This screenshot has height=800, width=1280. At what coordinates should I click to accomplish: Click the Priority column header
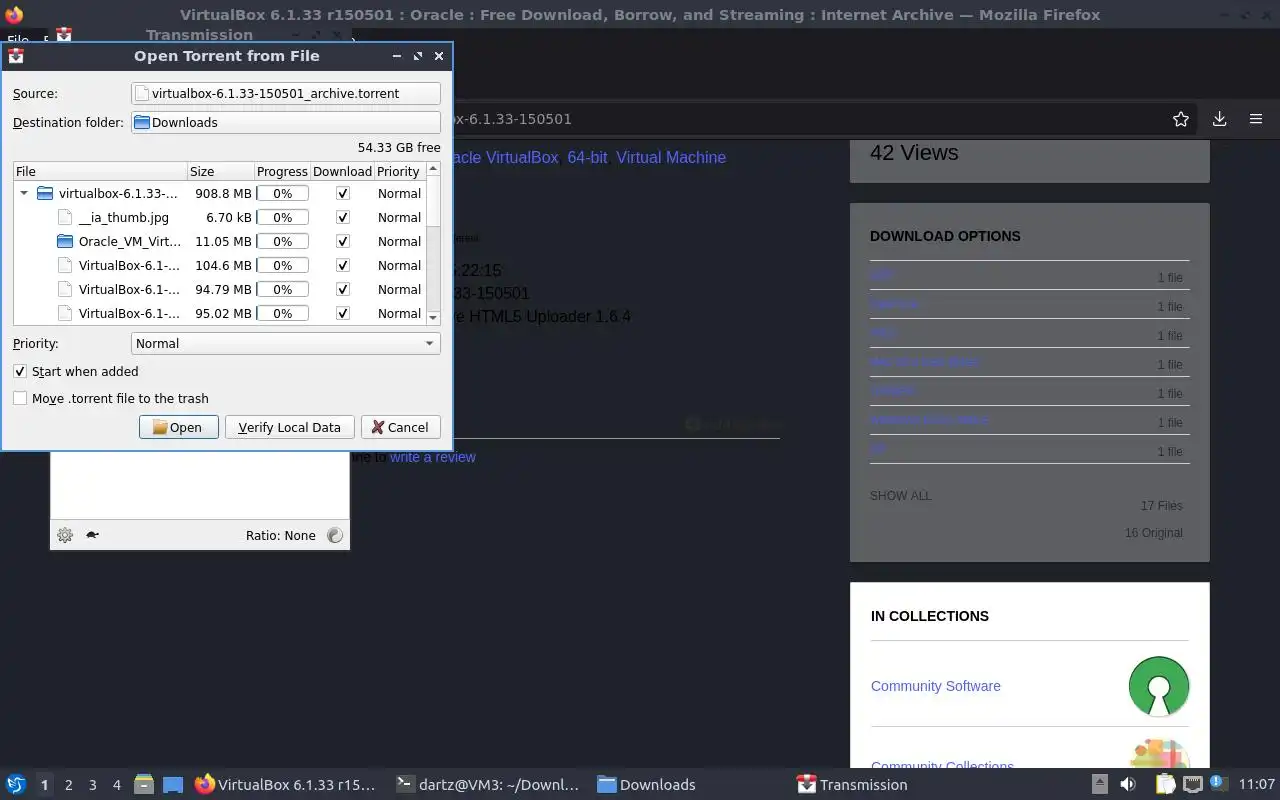pyautogui.click(x=400, y=171)
